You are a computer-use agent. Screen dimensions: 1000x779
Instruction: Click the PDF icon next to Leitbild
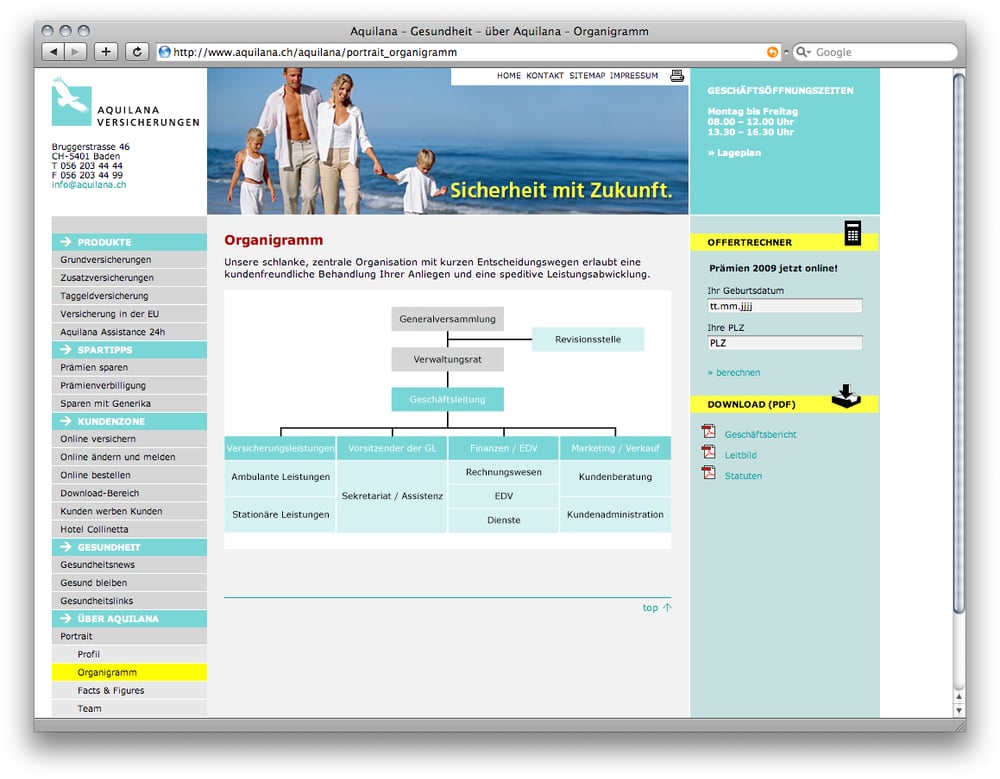[709, 452]
